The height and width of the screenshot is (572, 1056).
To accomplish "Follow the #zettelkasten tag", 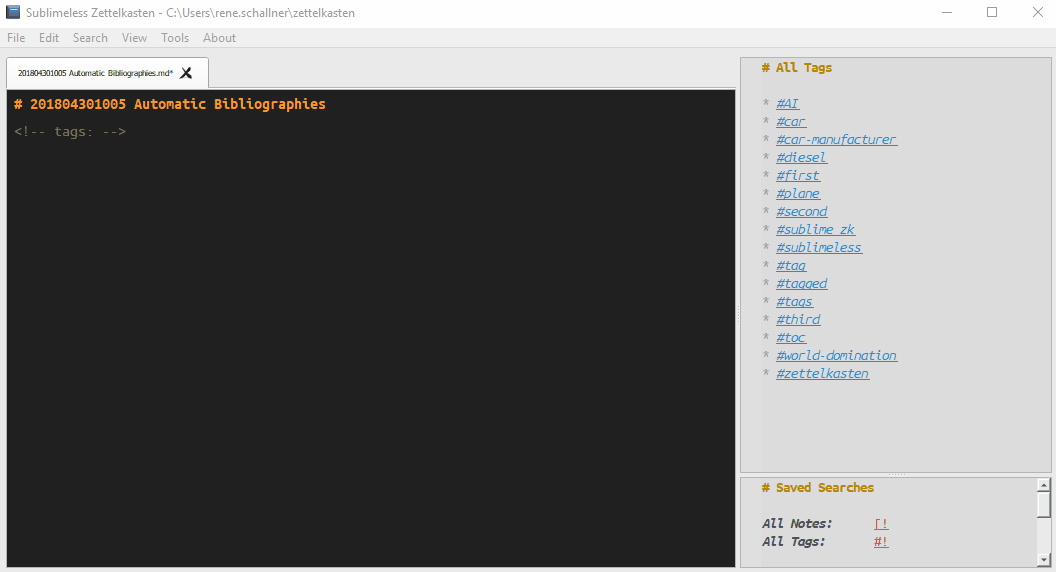I will pyautogui.click(x=822, y=374).
